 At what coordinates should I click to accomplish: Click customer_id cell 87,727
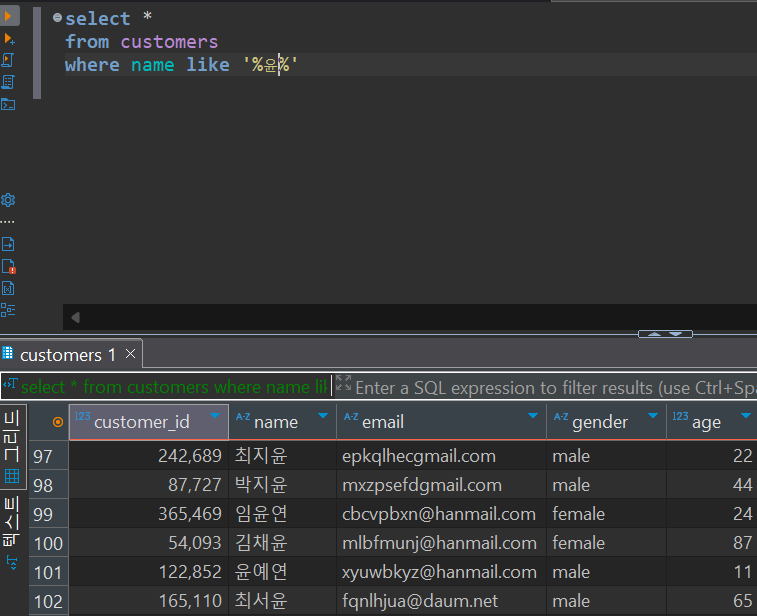pos(149,485)
